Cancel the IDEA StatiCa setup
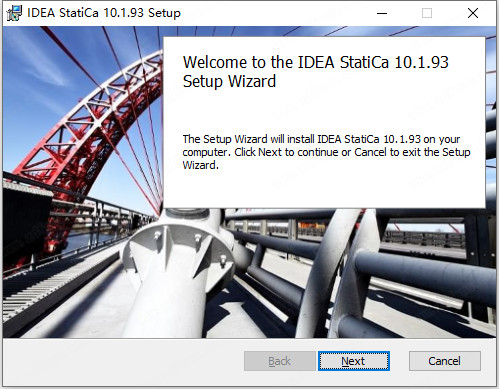The image size is (499, 389). coord(445,361)
